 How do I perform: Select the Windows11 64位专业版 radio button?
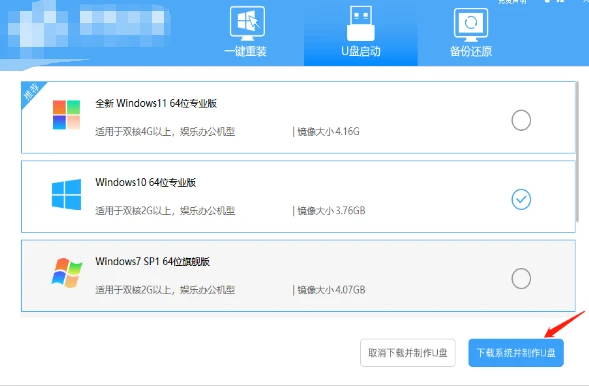521,120
